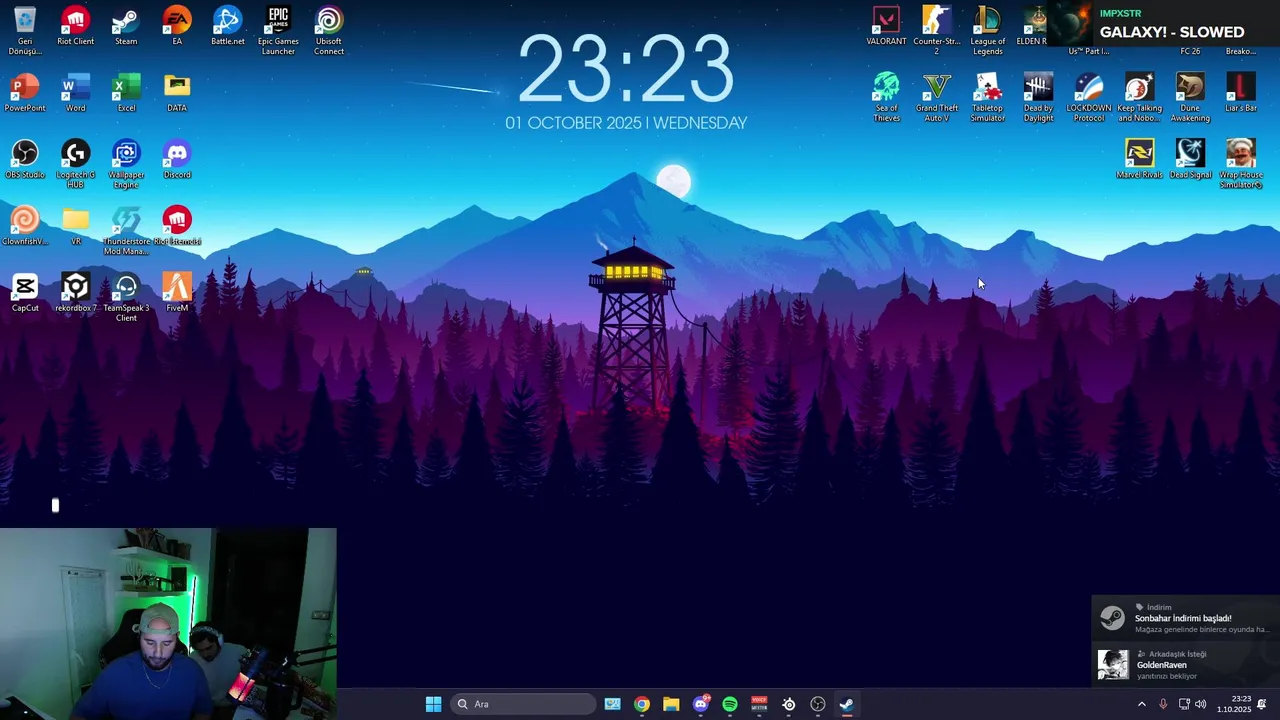Click the taskbar Ara search box
The image size is (1280, 720).
tap(521, 704)
